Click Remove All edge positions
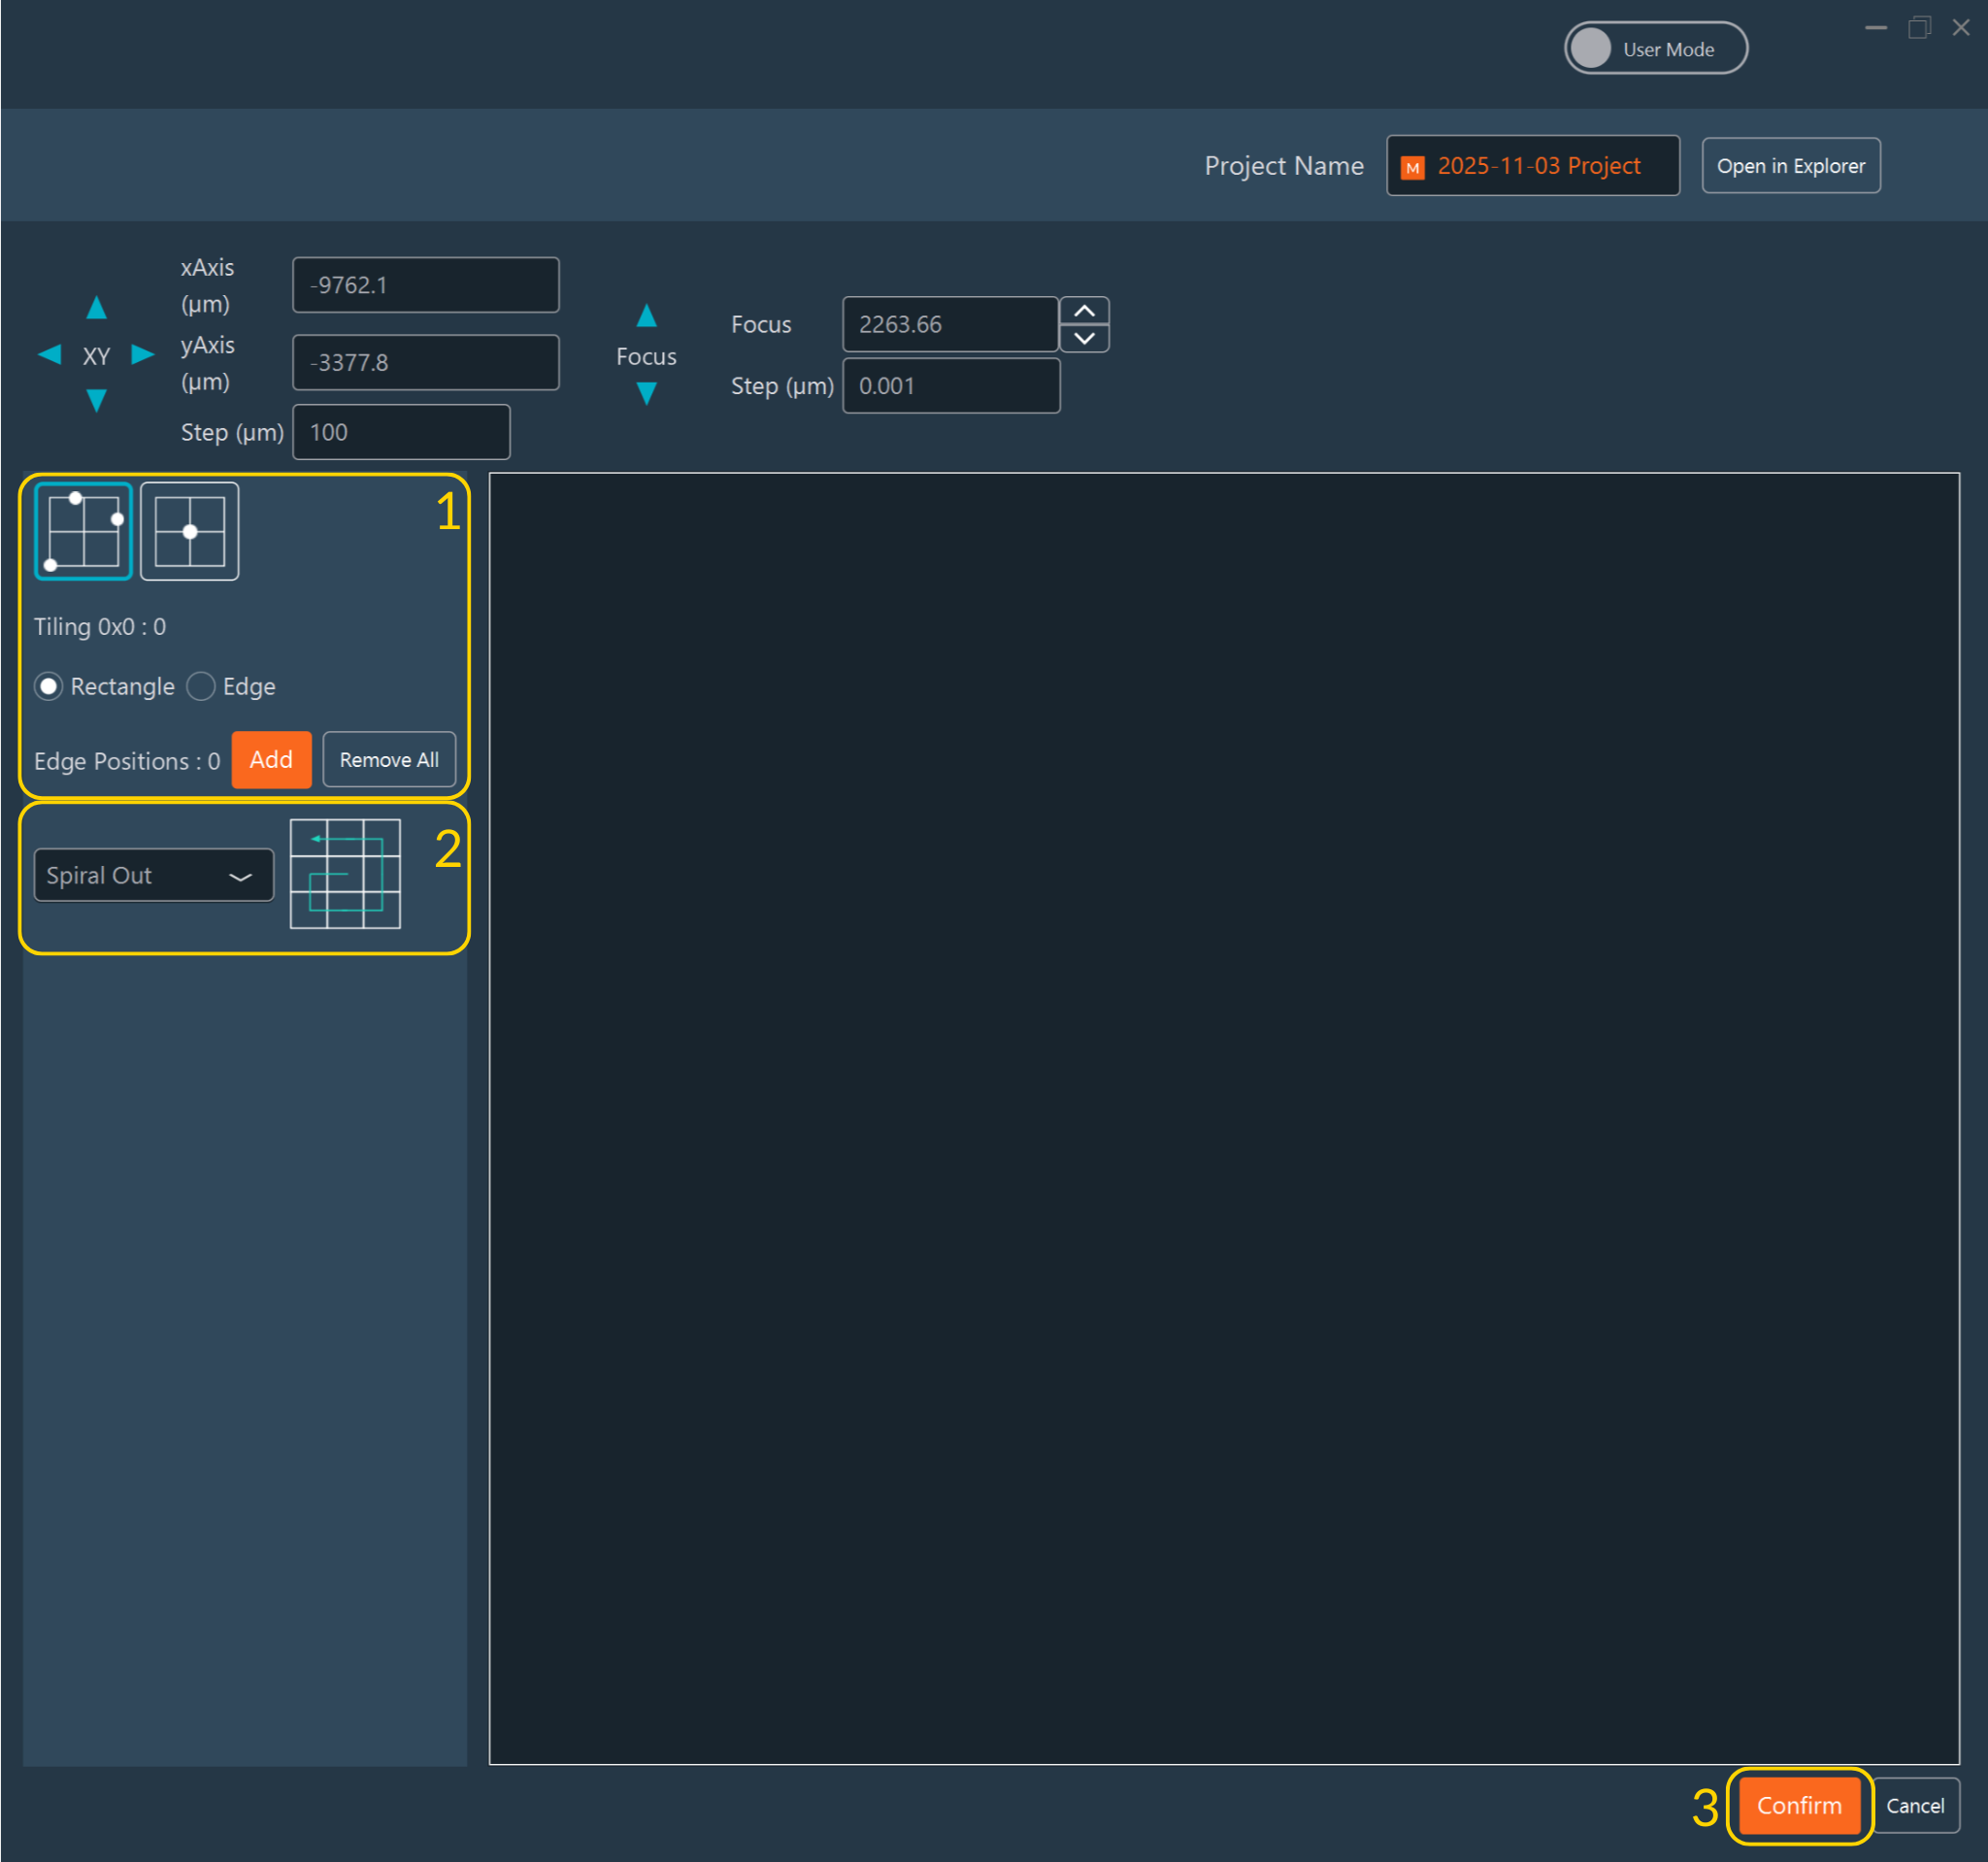 388,760
